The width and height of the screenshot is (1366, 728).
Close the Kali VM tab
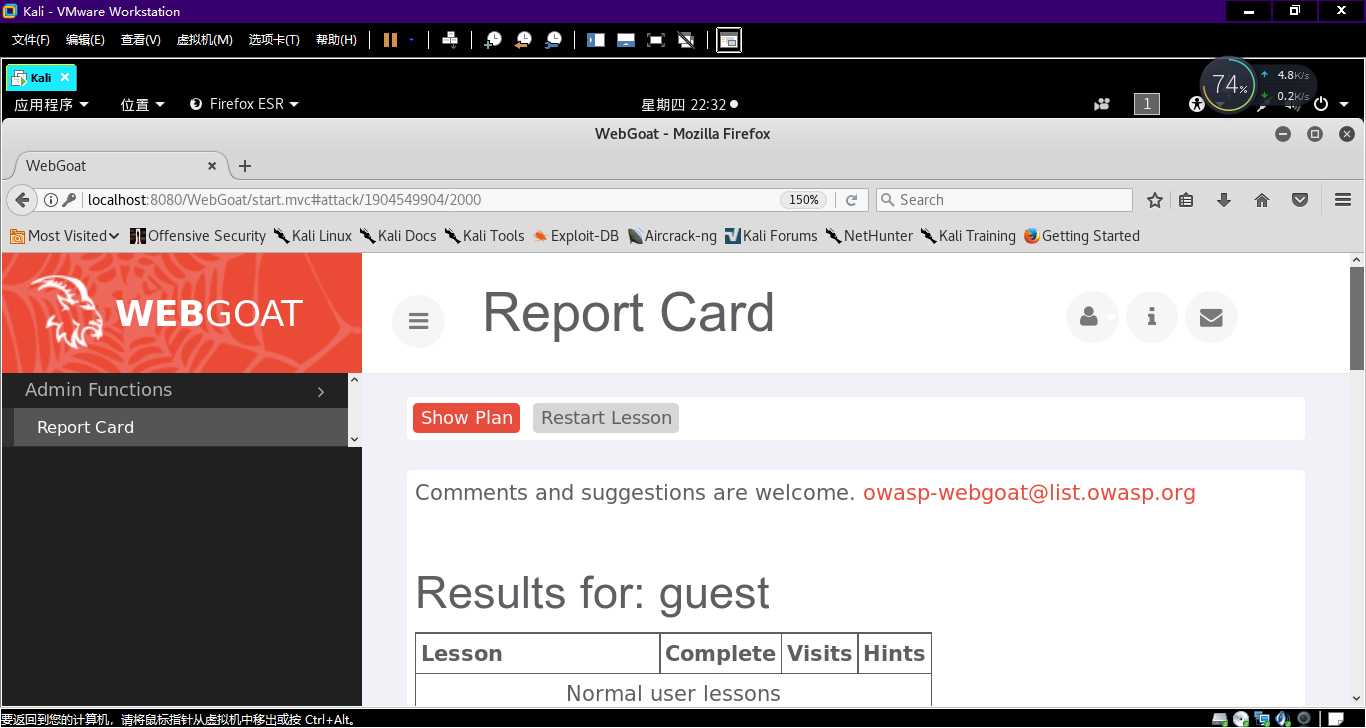click(65, 77)
